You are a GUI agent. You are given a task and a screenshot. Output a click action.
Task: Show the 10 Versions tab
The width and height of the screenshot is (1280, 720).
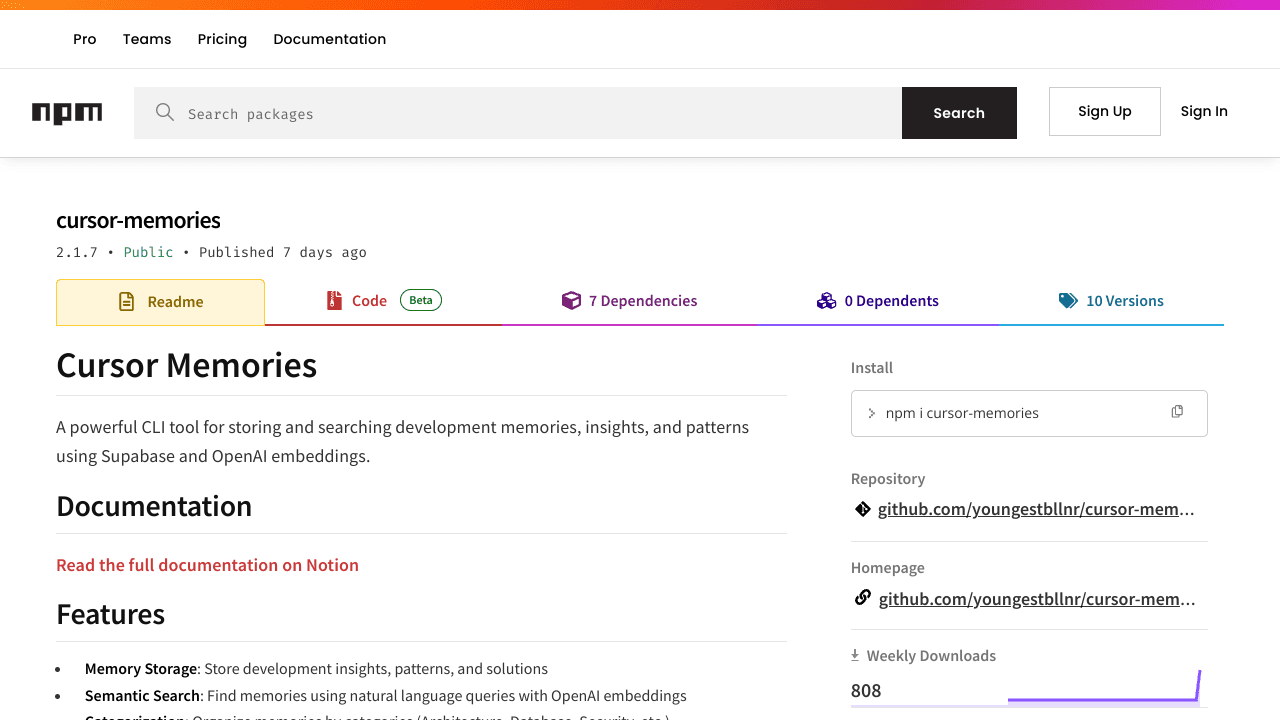pyautogui.click(x=1111, y=301)
